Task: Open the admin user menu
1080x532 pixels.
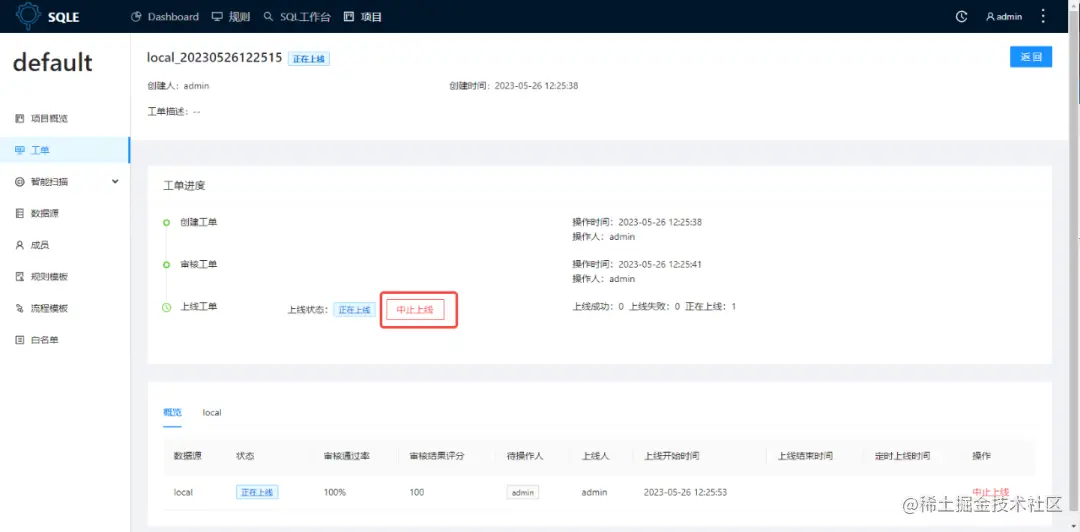Action: [1004, 17]
